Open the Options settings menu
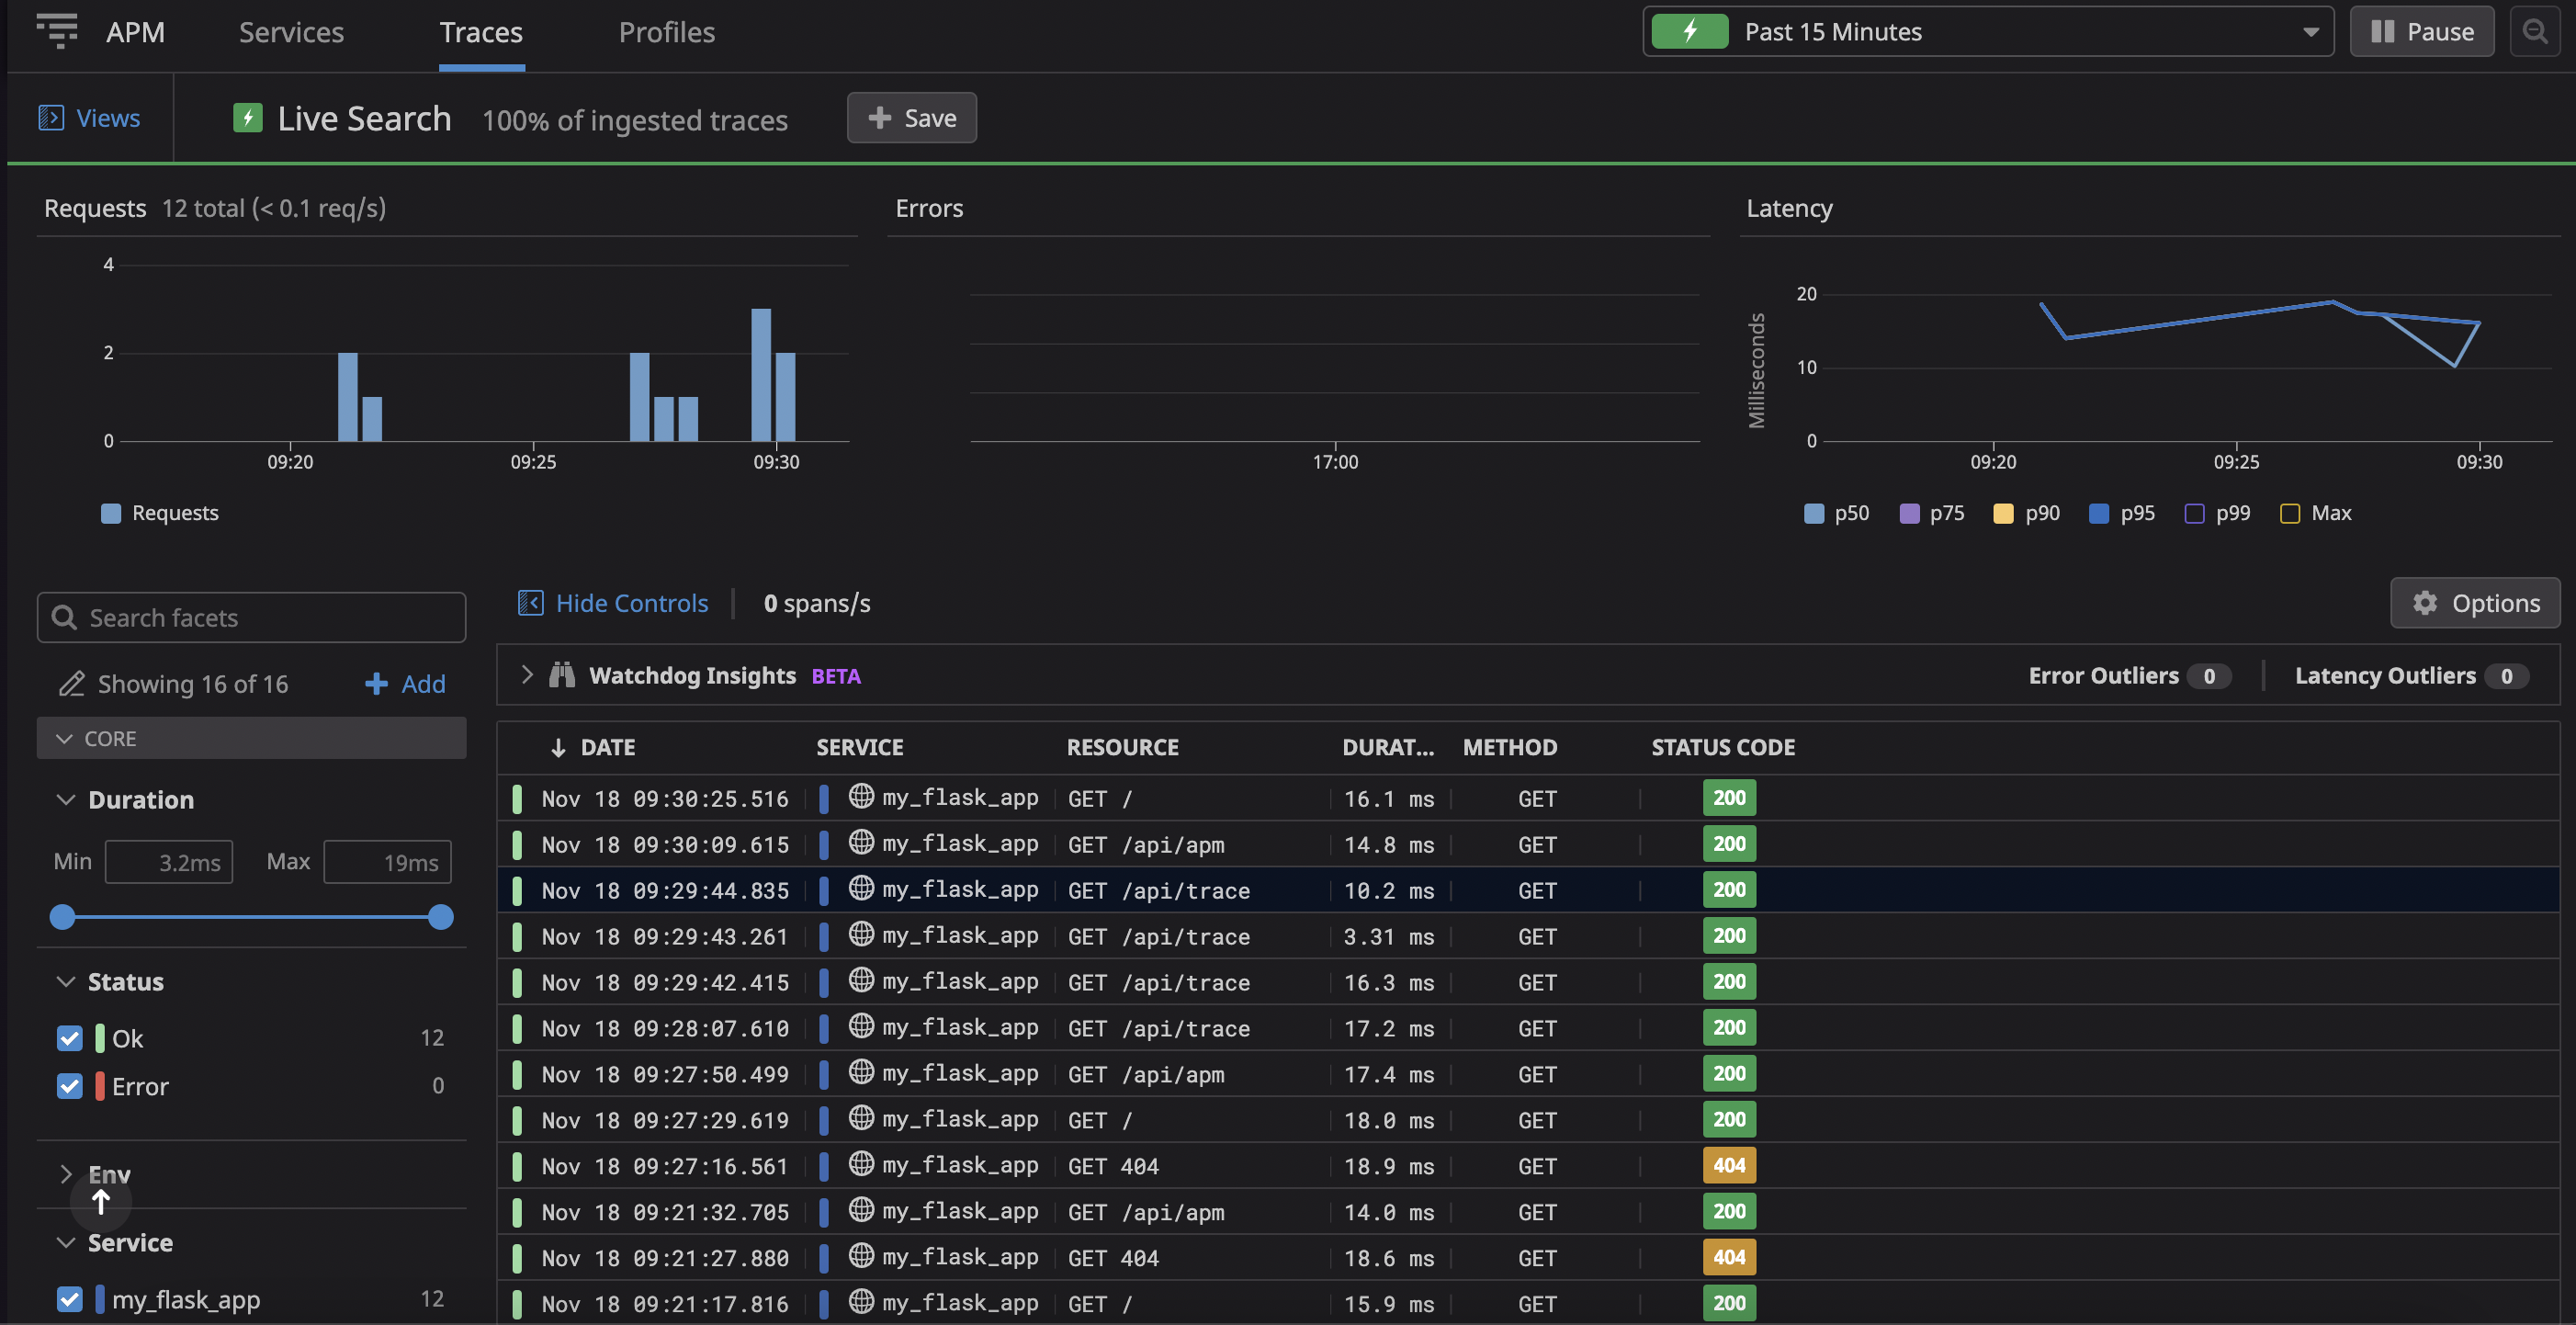The image size is (2576, 1325). point(2475,603)
